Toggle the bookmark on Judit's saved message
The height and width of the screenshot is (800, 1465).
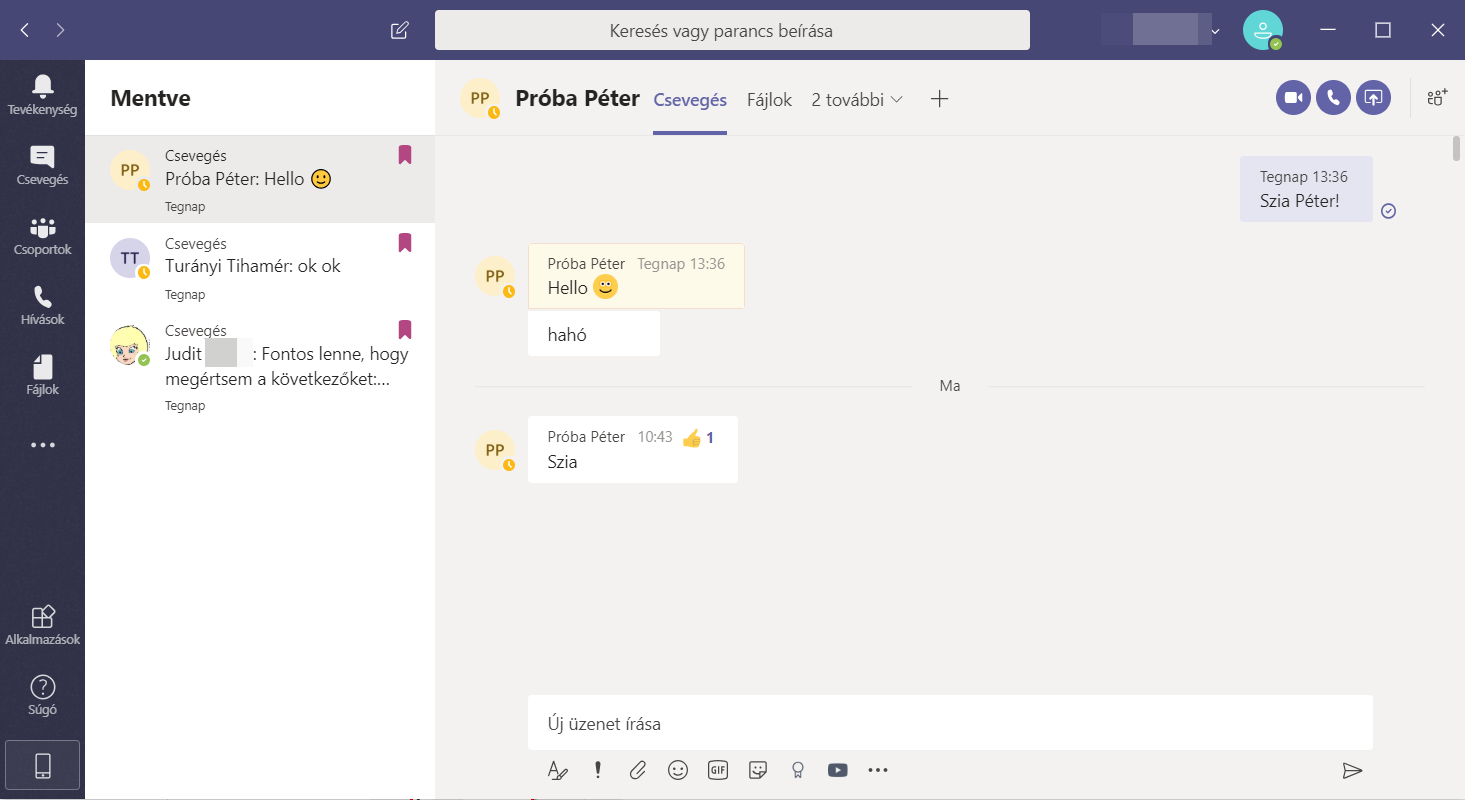click(x=405, y=330)
